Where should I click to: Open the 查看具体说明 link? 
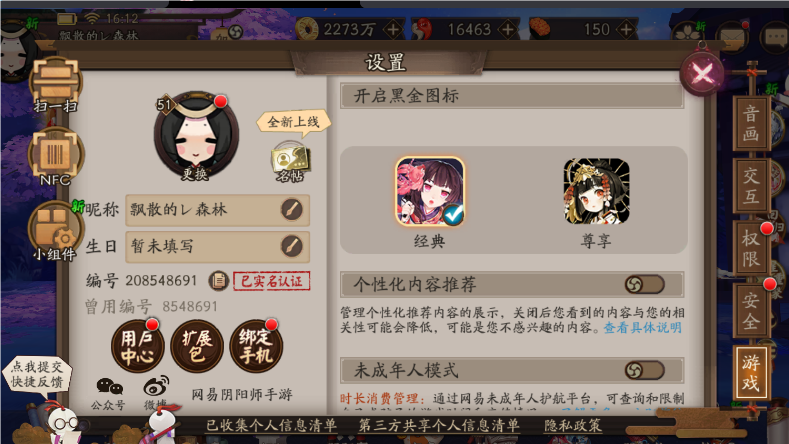(x=643, y=328)
